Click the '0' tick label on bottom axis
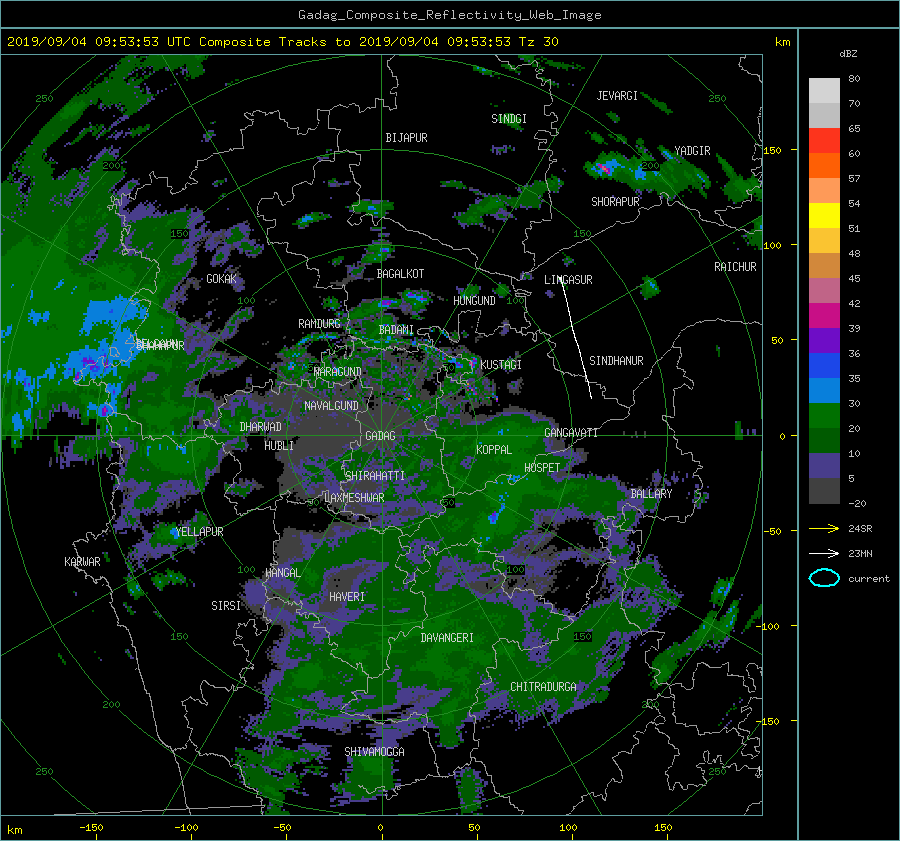The width and height of the screenshot is (900, 841). coord(381,828)
